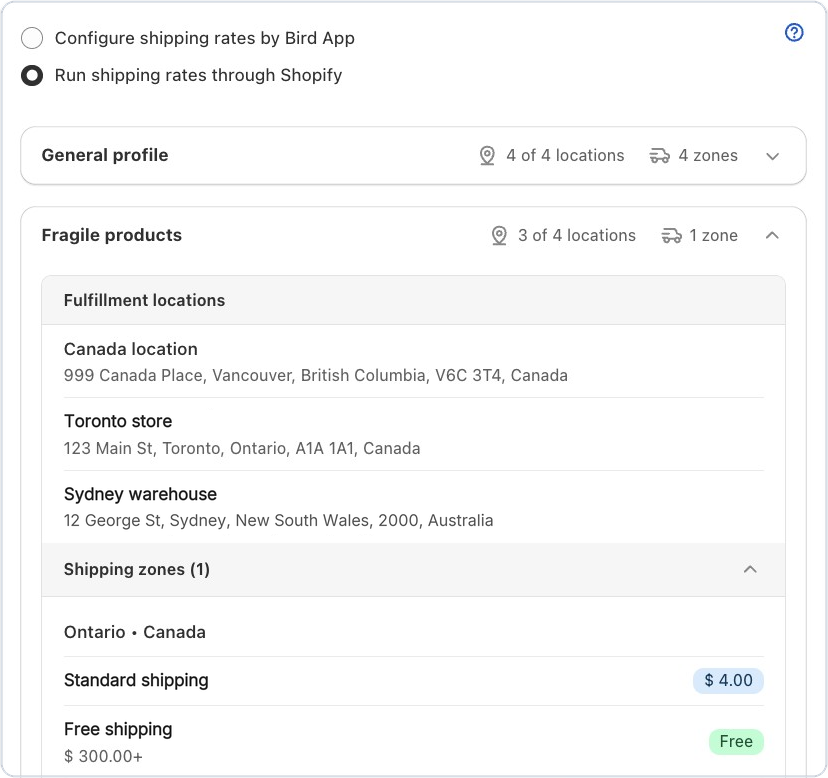The image size is (828, 778).
Task: Click the 4 of 4 locations text
Action: (x=565, y=156)
